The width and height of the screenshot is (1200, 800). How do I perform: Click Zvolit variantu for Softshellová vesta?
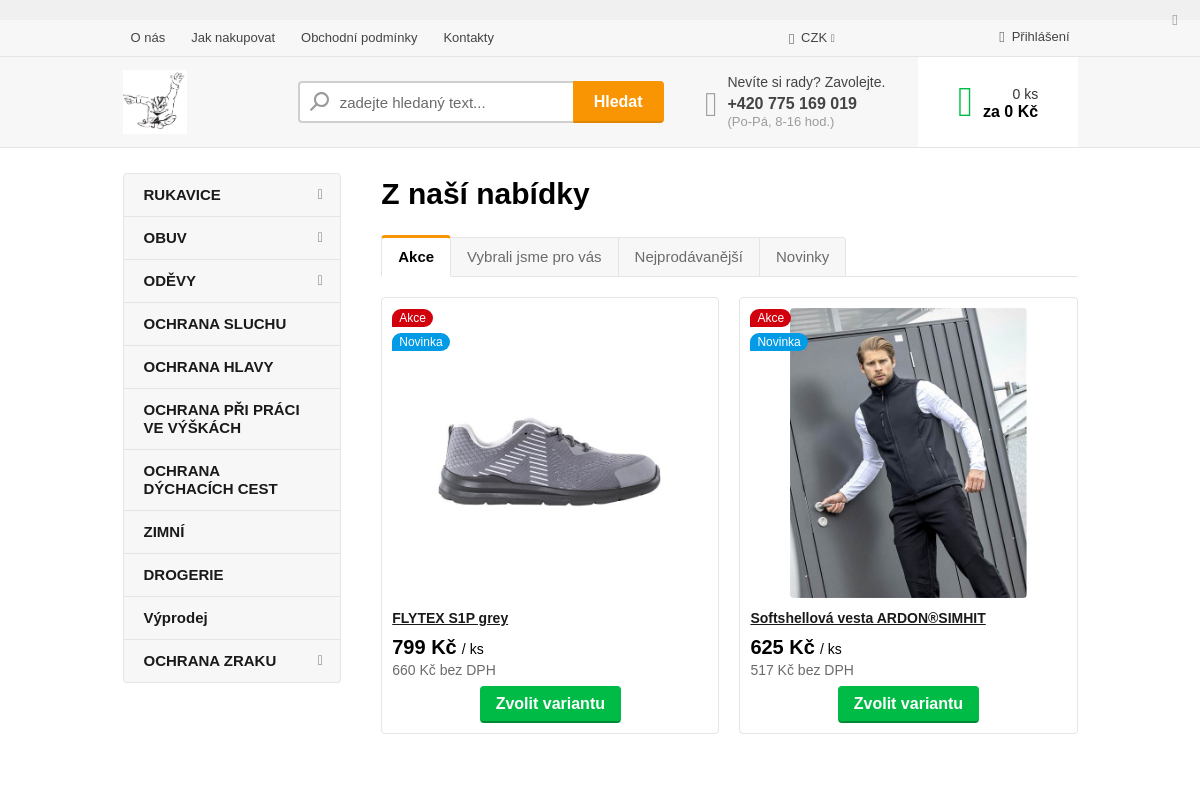pos(908,704)
